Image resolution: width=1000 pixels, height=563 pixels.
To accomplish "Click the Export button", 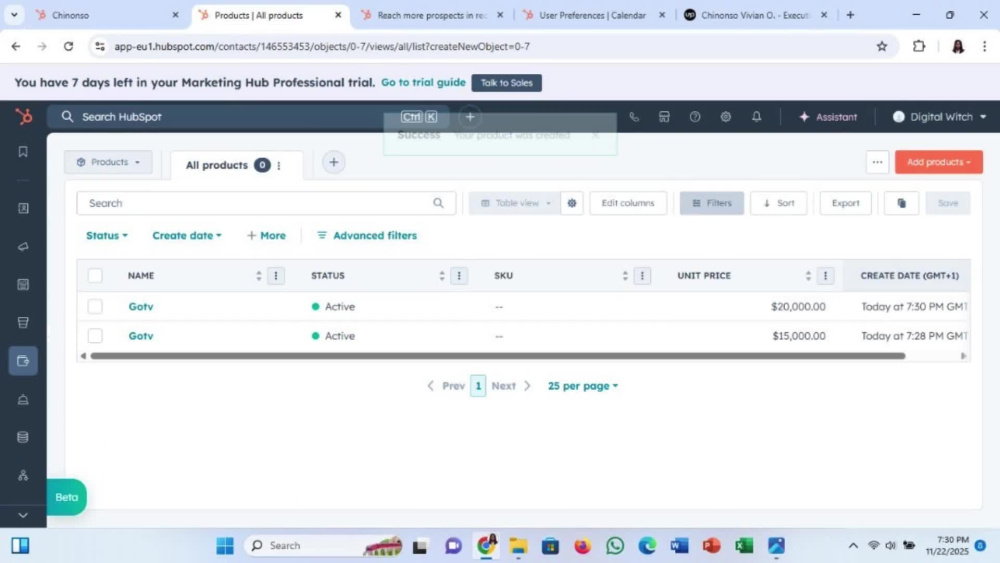I will pos(846,203).
